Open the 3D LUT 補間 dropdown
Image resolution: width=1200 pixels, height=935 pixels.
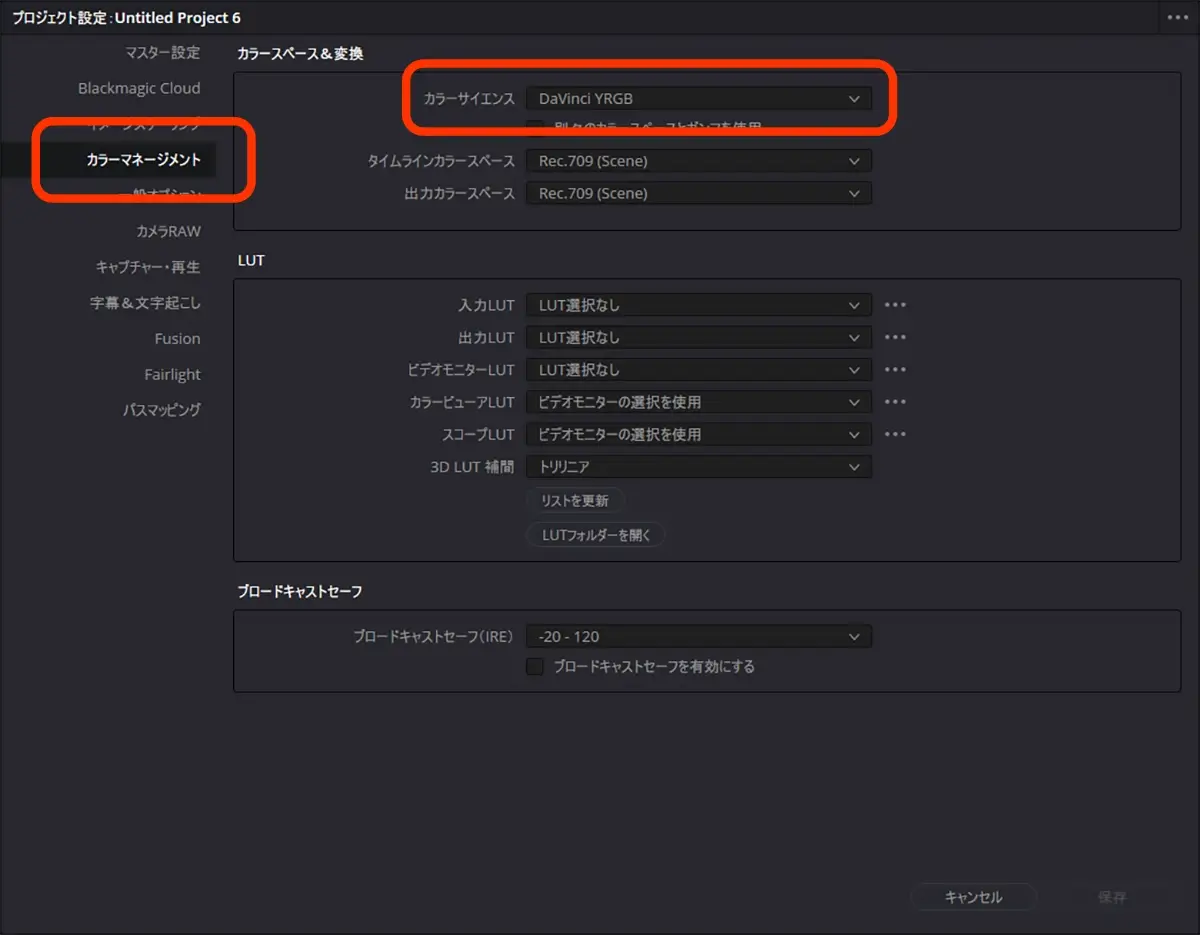(x=698, y=466)
